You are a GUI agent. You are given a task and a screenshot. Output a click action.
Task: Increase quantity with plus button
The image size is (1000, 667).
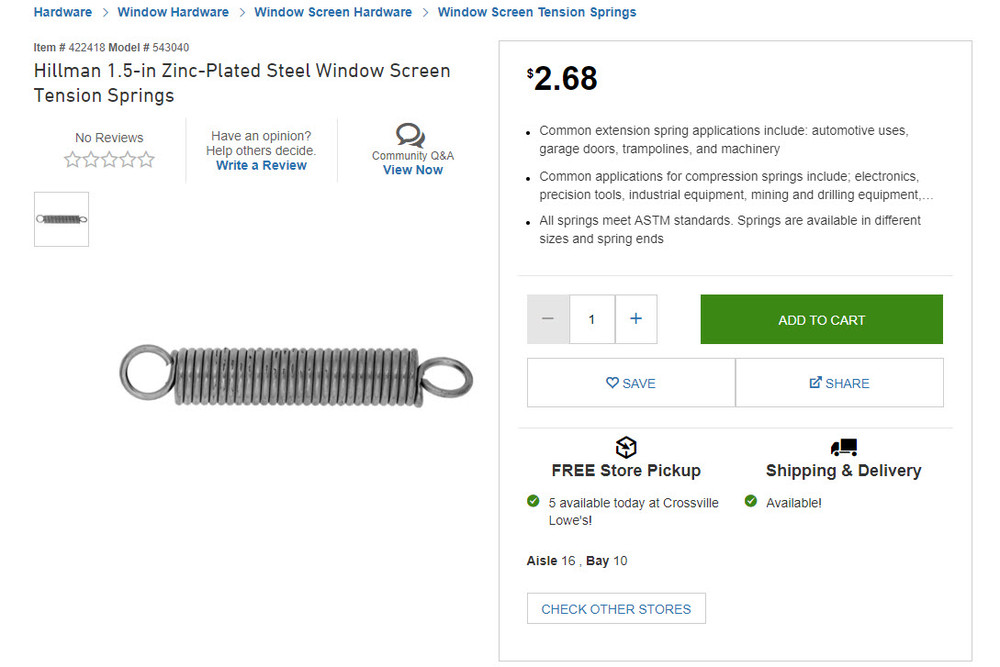[636, 319]
